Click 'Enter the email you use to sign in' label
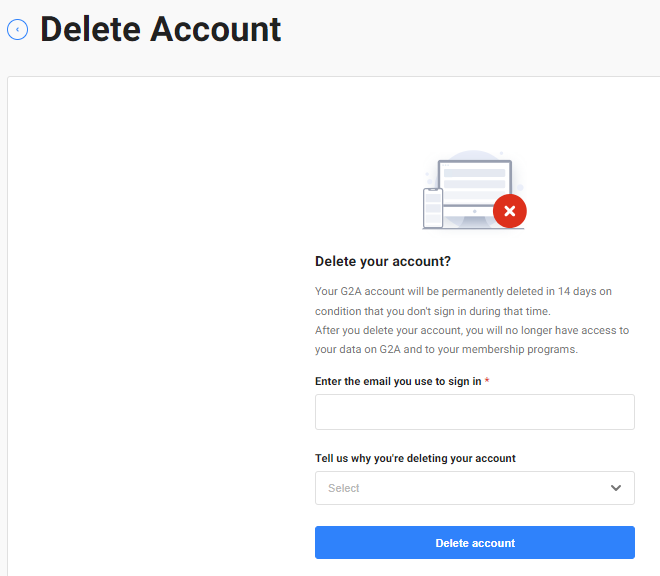660x576 pixels. pyautogui.click(x=398, y=382)
